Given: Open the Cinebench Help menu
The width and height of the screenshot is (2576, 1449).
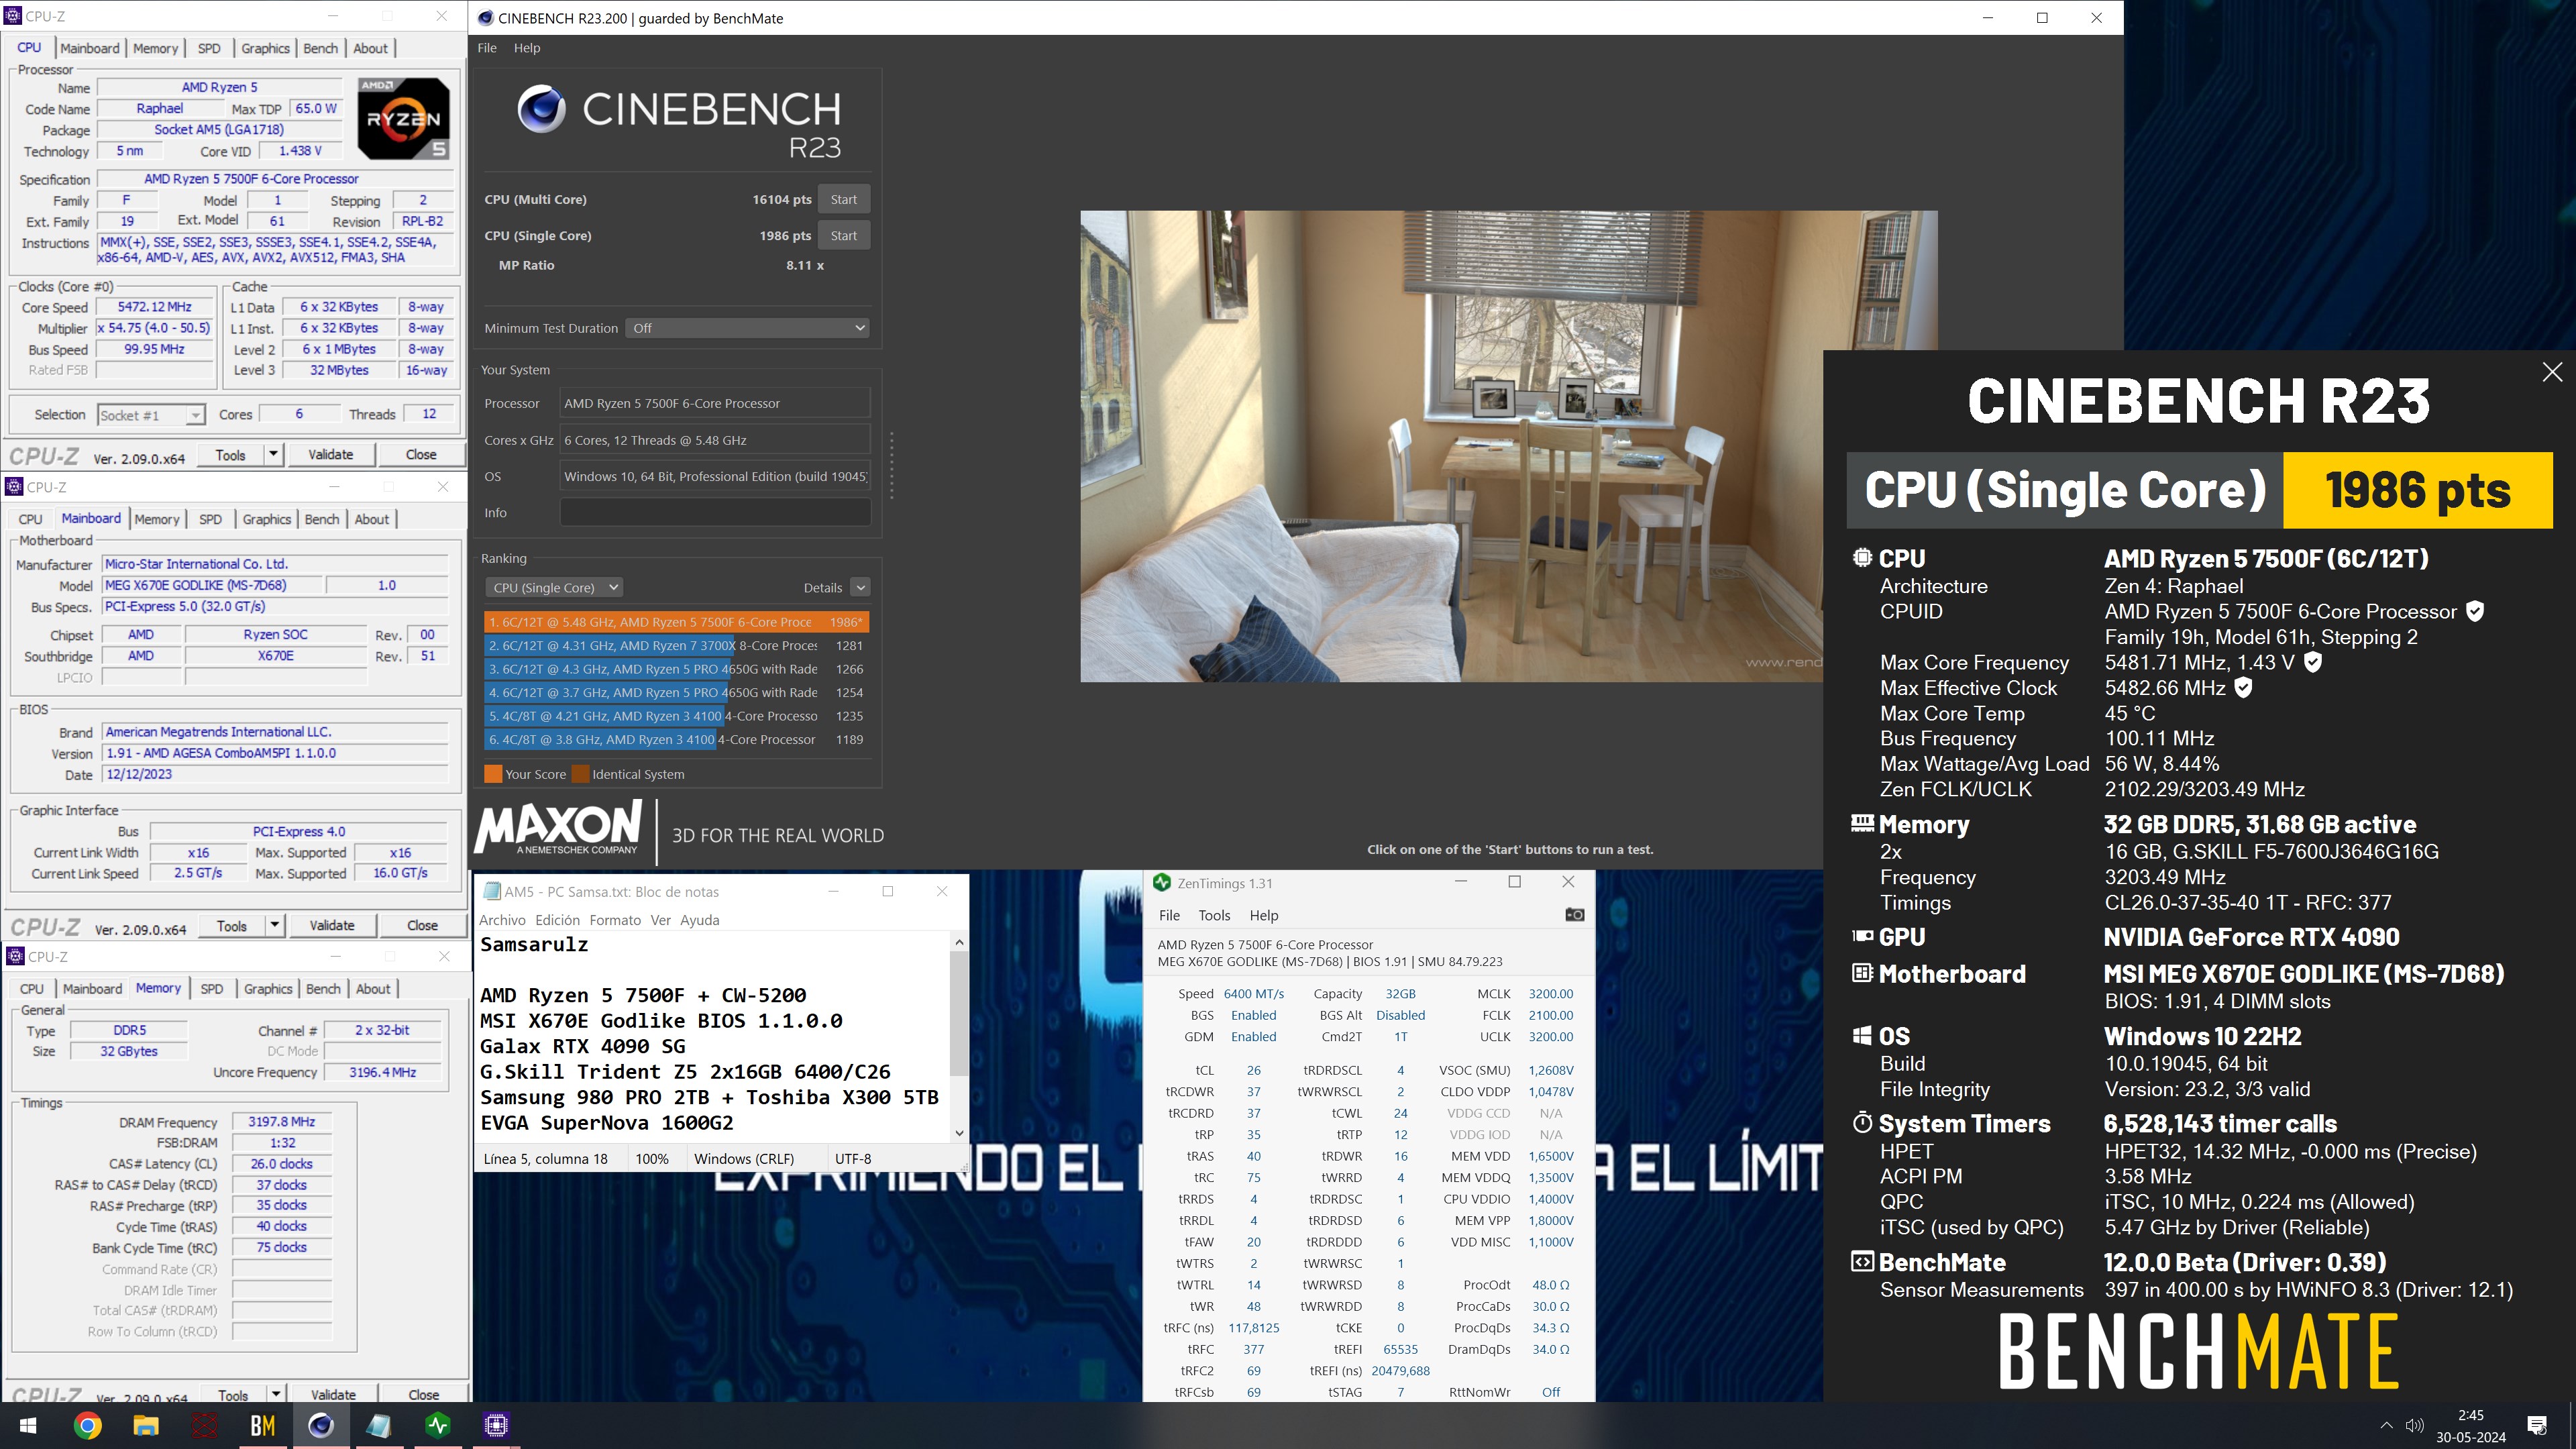Looking at the screenshot, I should (527, 48).
